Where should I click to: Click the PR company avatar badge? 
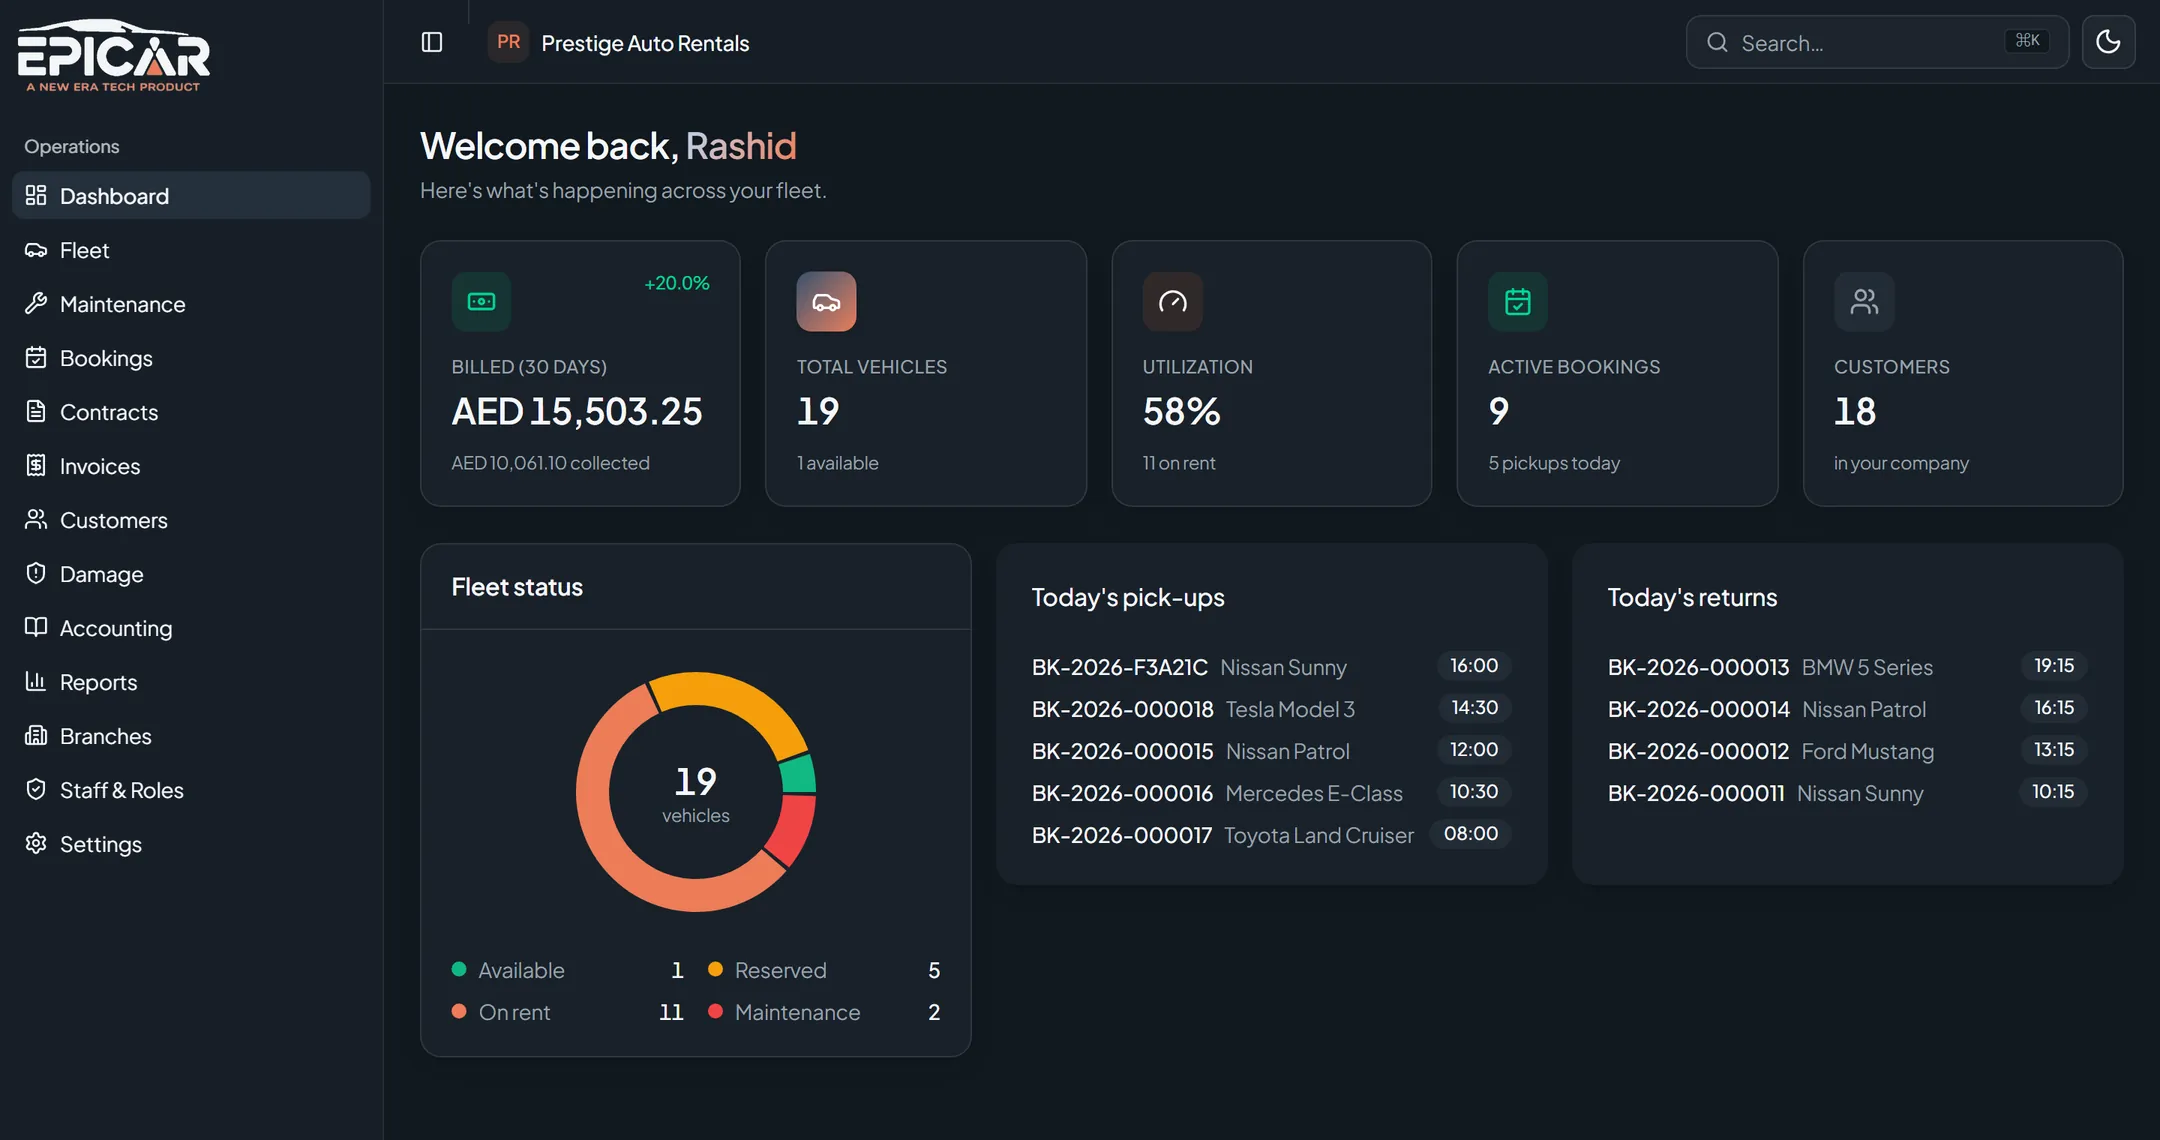(x=508, y=42)
